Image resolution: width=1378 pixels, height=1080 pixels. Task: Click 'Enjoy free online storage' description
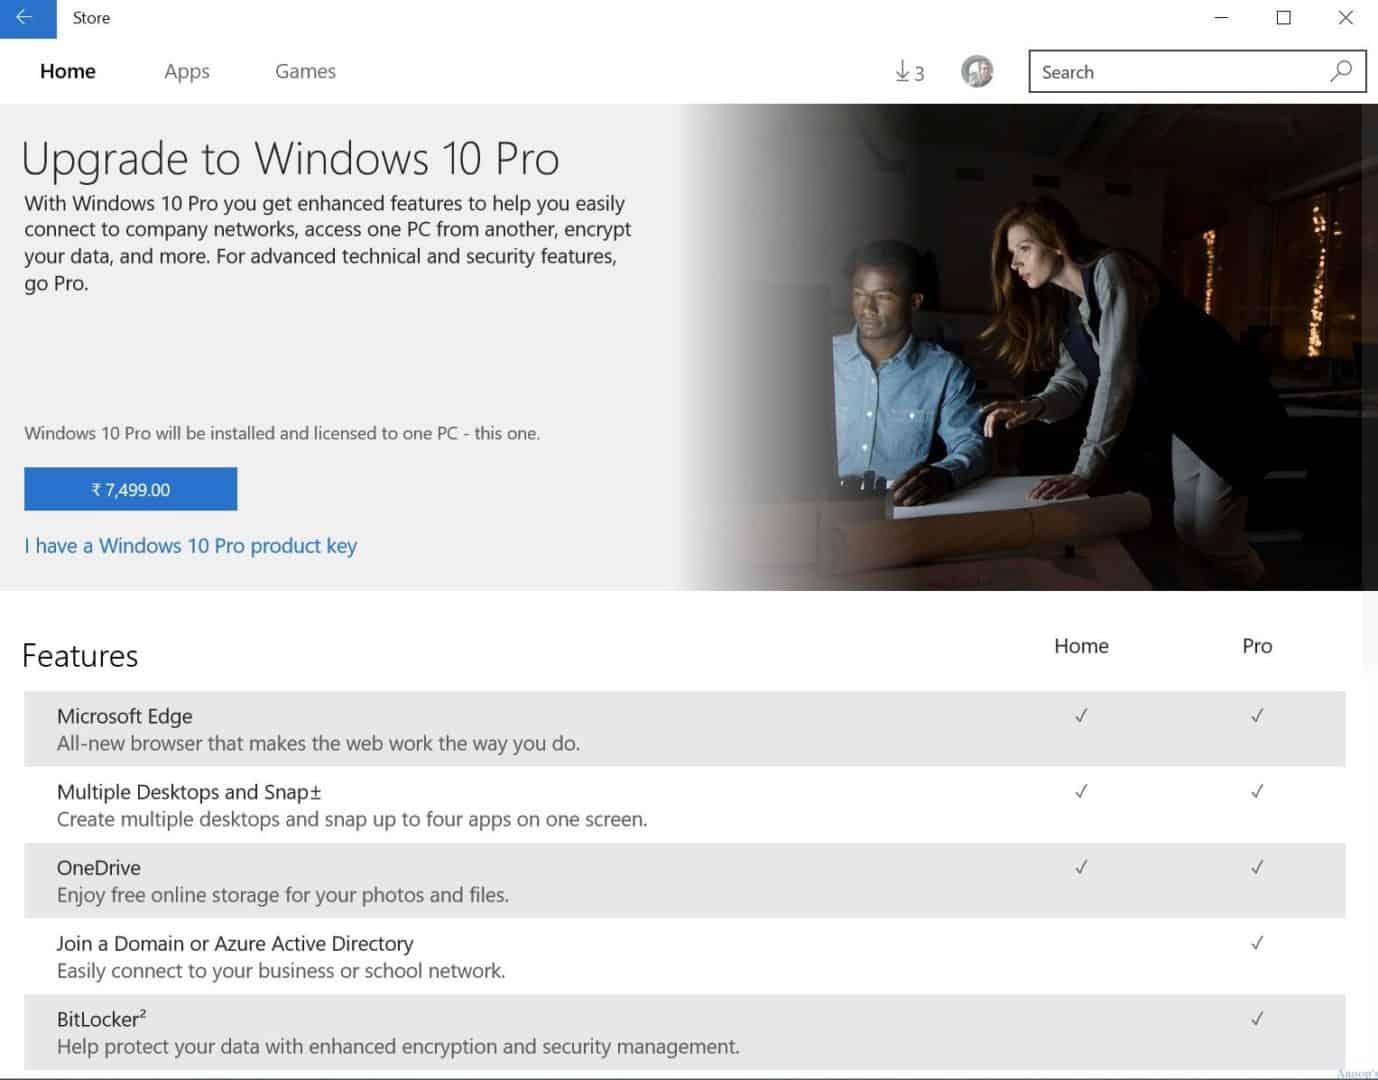coord(283,895)
